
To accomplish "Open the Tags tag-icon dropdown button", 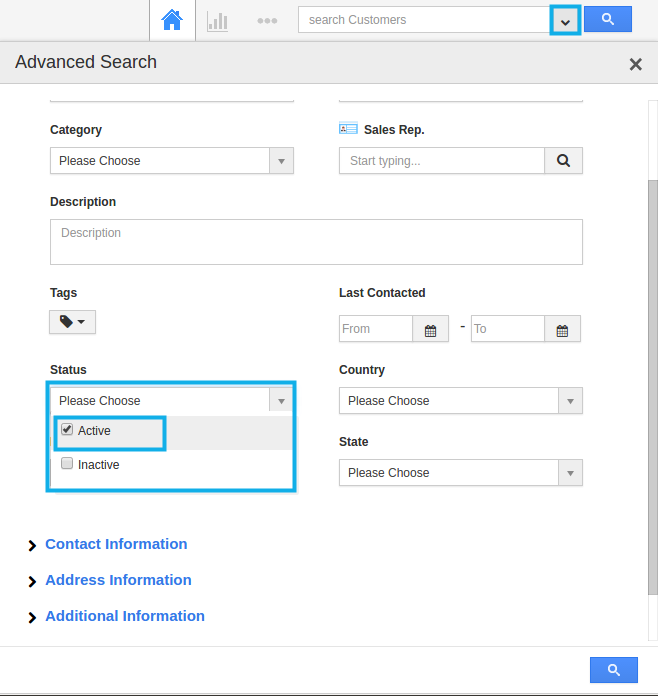I will click(72, 322).
